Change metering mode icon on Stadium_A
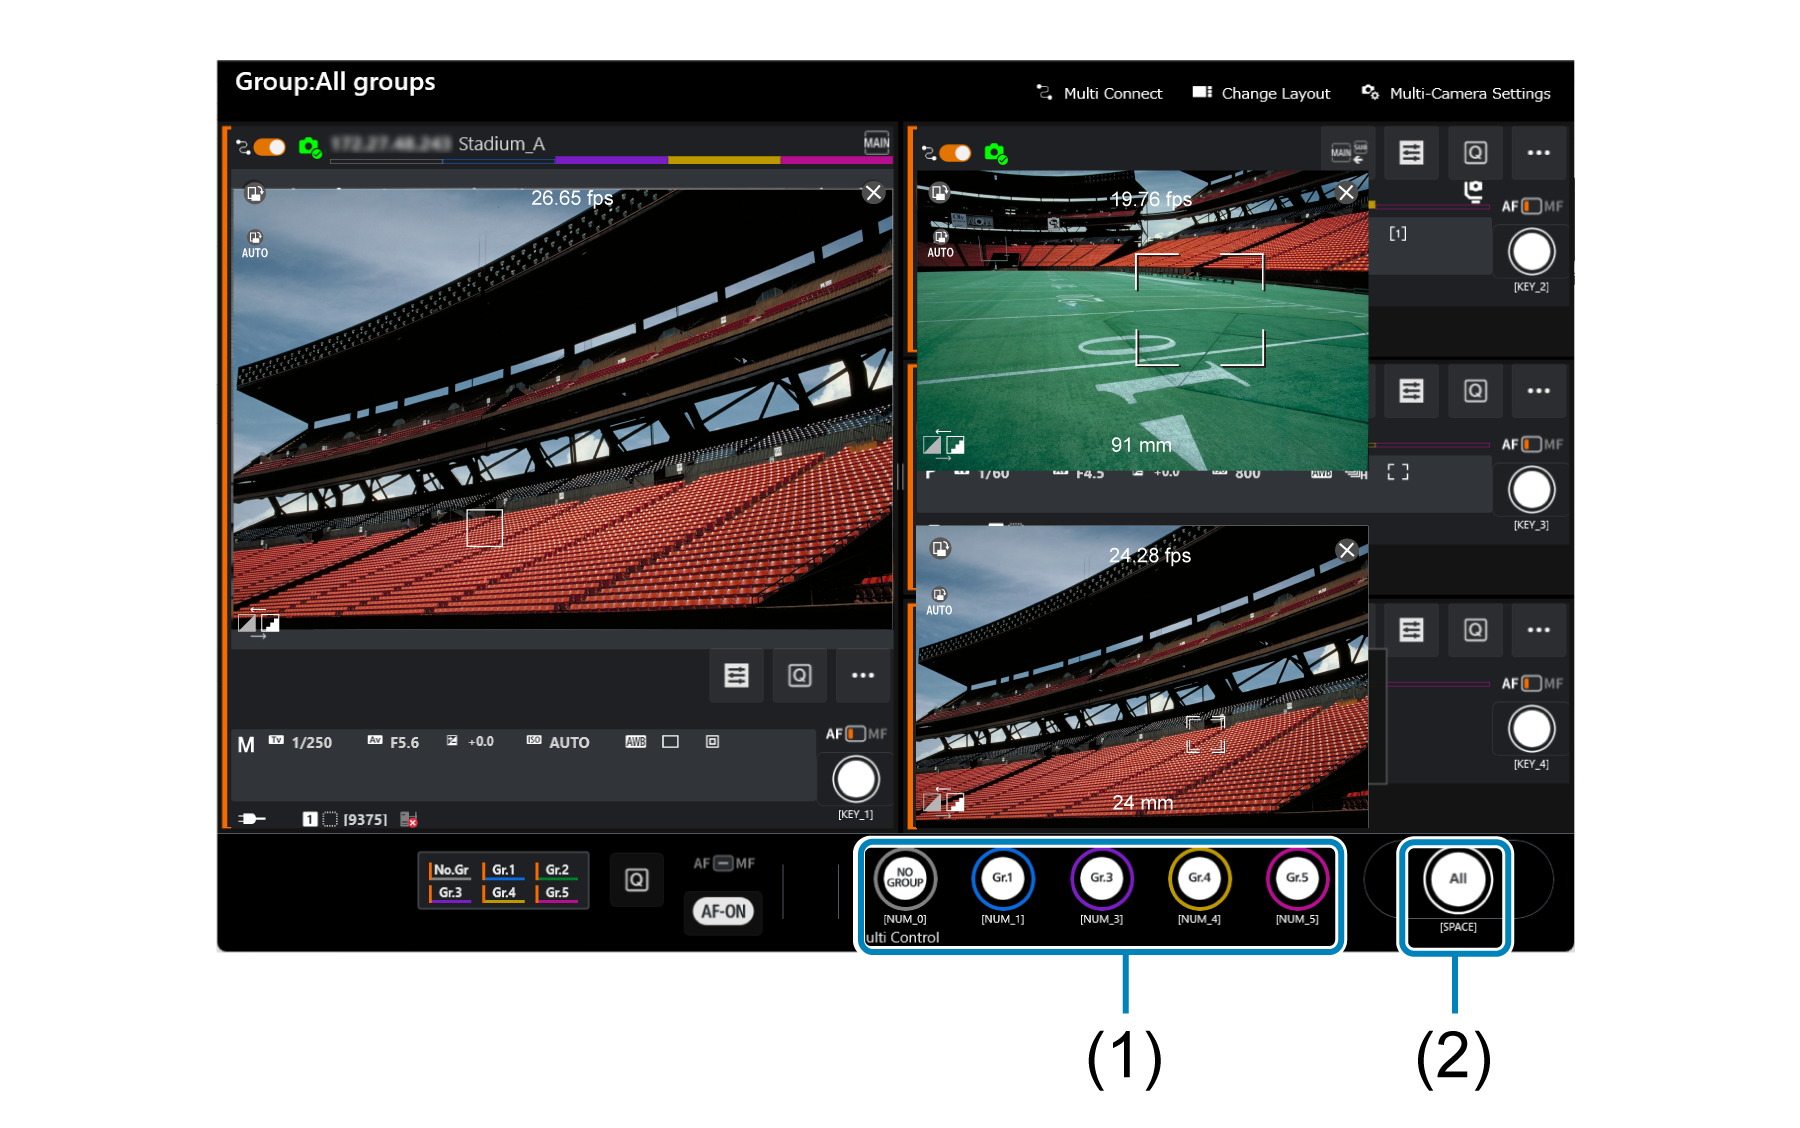The width and height of the screenshot is (1800, 1128). click(712, 741)
